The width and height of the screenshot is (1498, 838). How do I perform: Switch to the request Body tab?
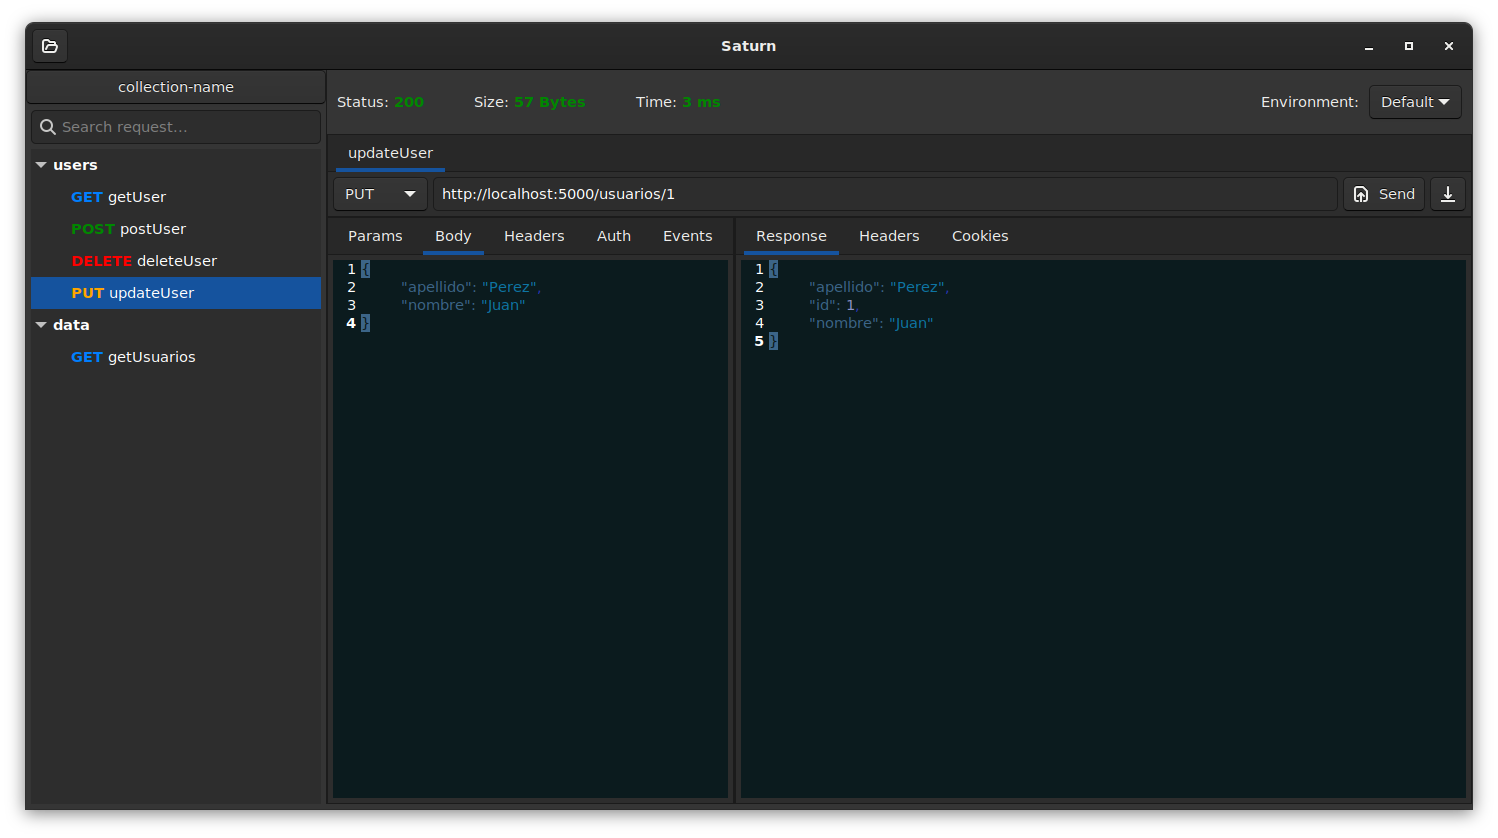click(453, 236)
